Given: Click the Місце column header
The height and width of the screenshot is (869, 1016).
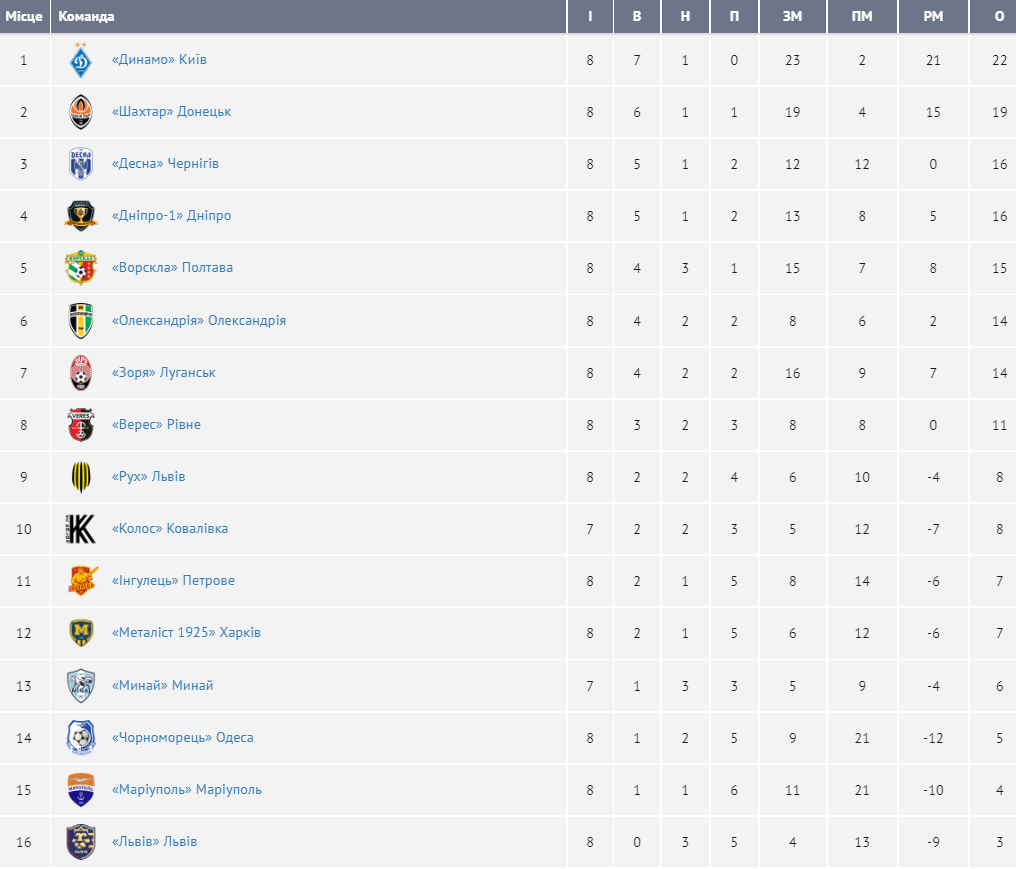Looking at the screenshot, I should (x=24, y=17).
